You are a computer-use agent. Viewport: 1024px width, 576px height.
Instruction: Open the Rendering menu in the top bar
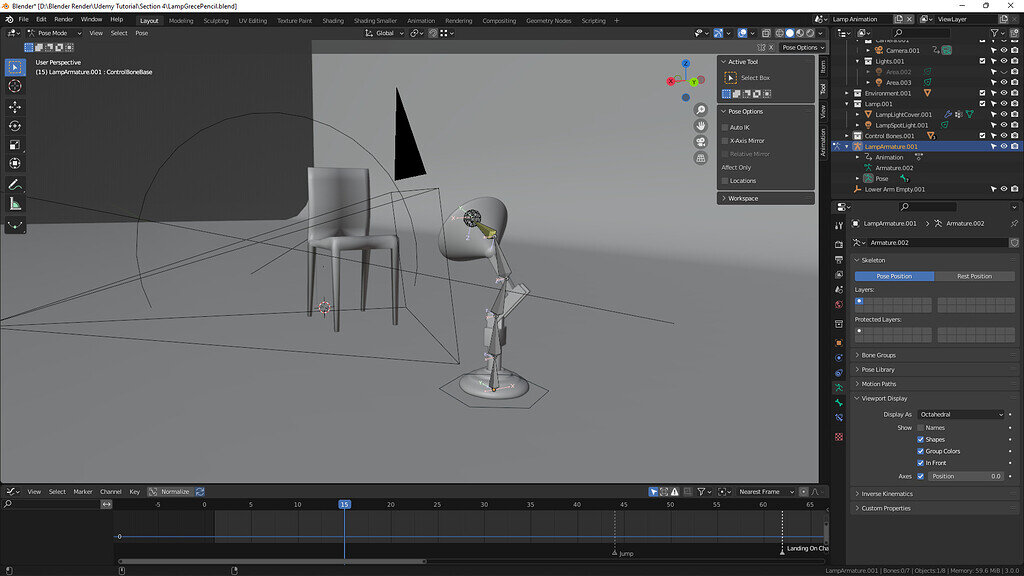click(x=459, y=20)
